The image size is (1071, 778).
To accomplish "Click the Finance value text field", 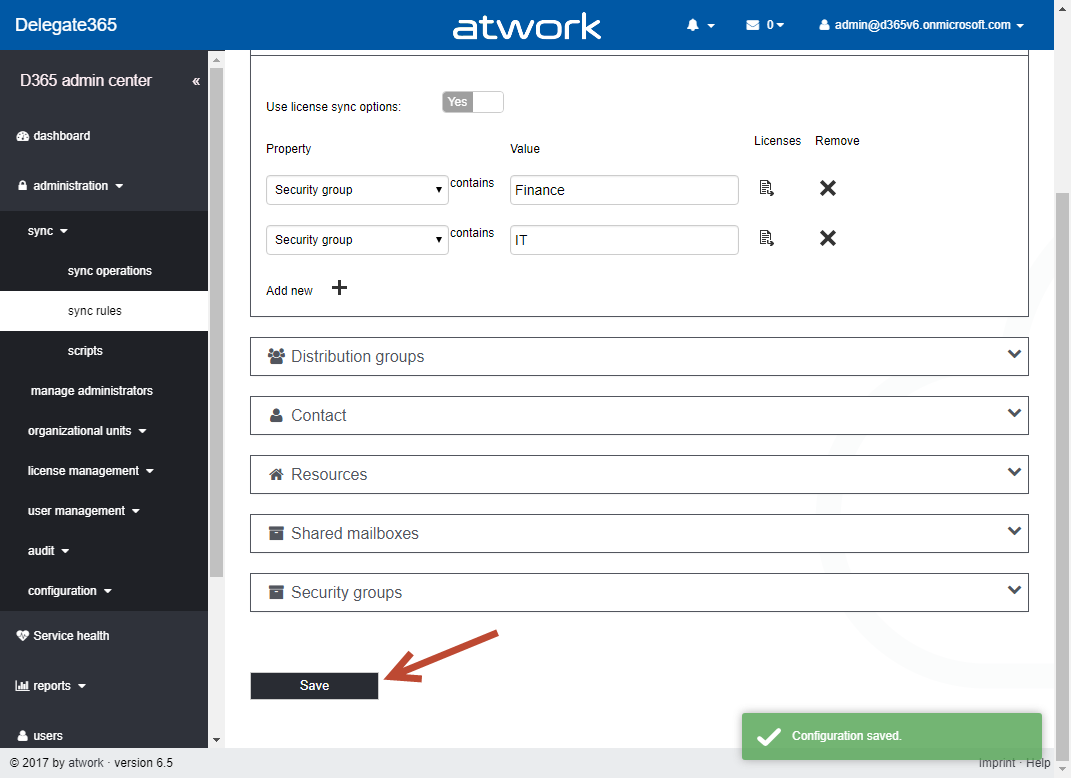I will [624, 190].
